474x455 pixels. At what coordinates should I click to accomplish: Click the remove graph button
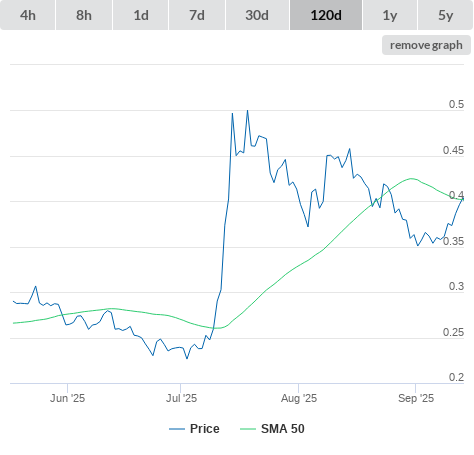[x=426, y=45]
